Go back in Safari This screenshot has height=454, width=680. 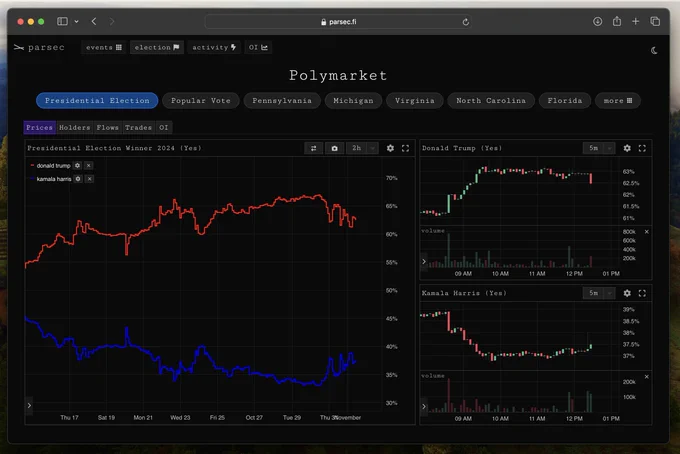(94, 21)
